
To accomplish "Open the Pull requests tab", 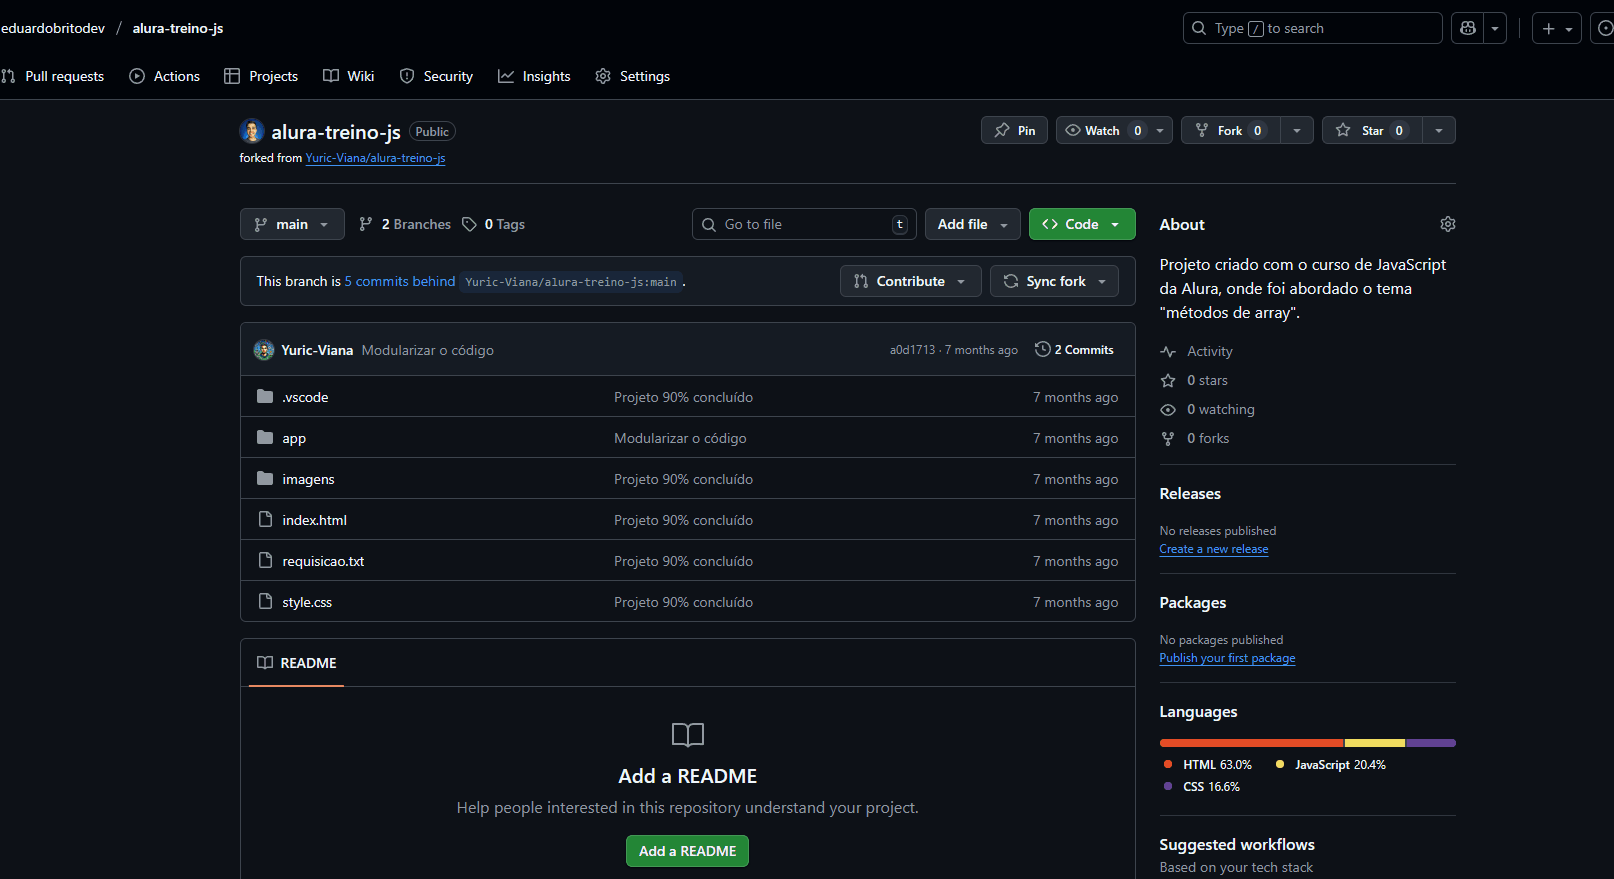I will [x=53, y=76].
